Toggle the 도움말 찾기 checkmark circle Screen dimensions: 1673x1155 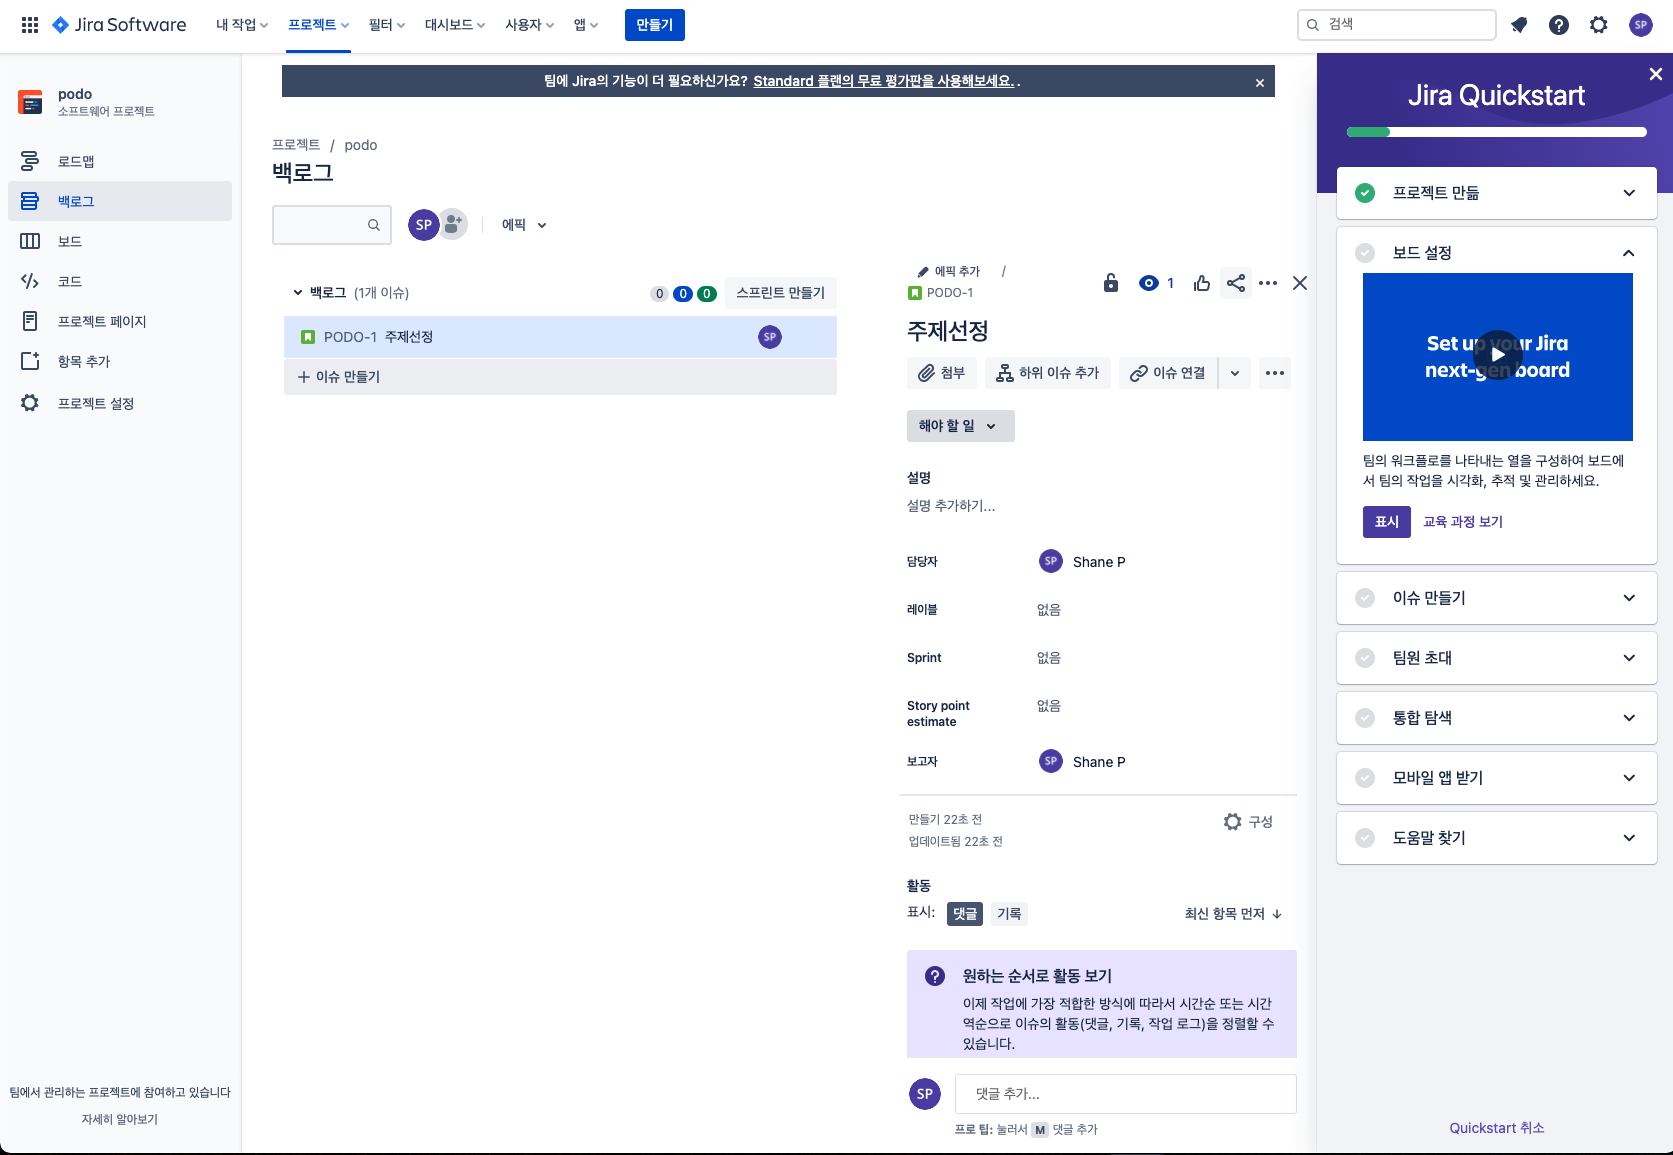[x=1365, y=838]
